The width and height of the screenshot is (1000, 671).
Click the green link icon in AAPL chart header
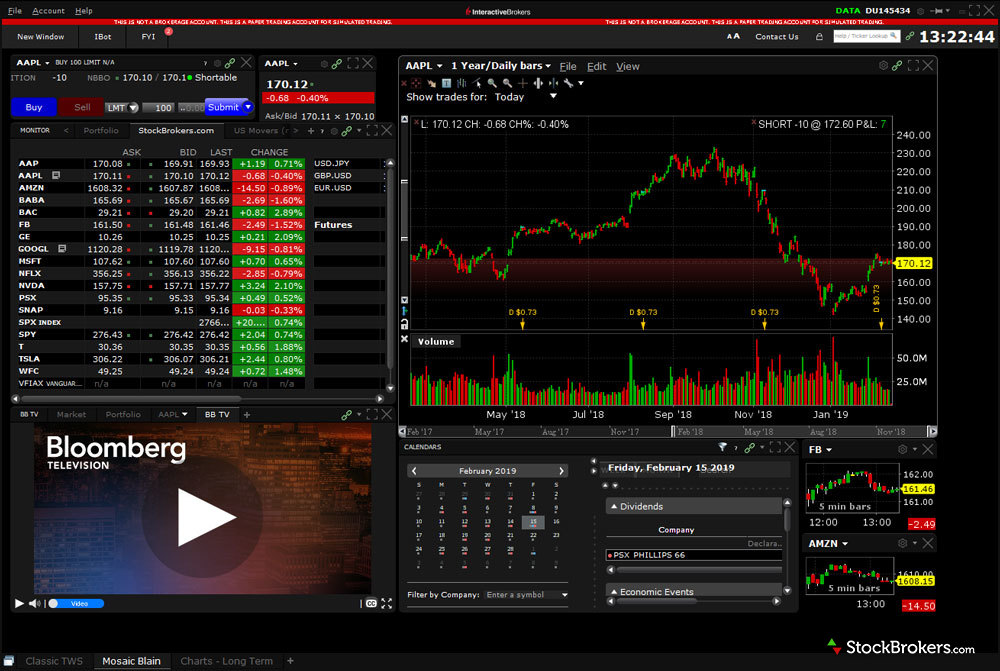(898, 66)
